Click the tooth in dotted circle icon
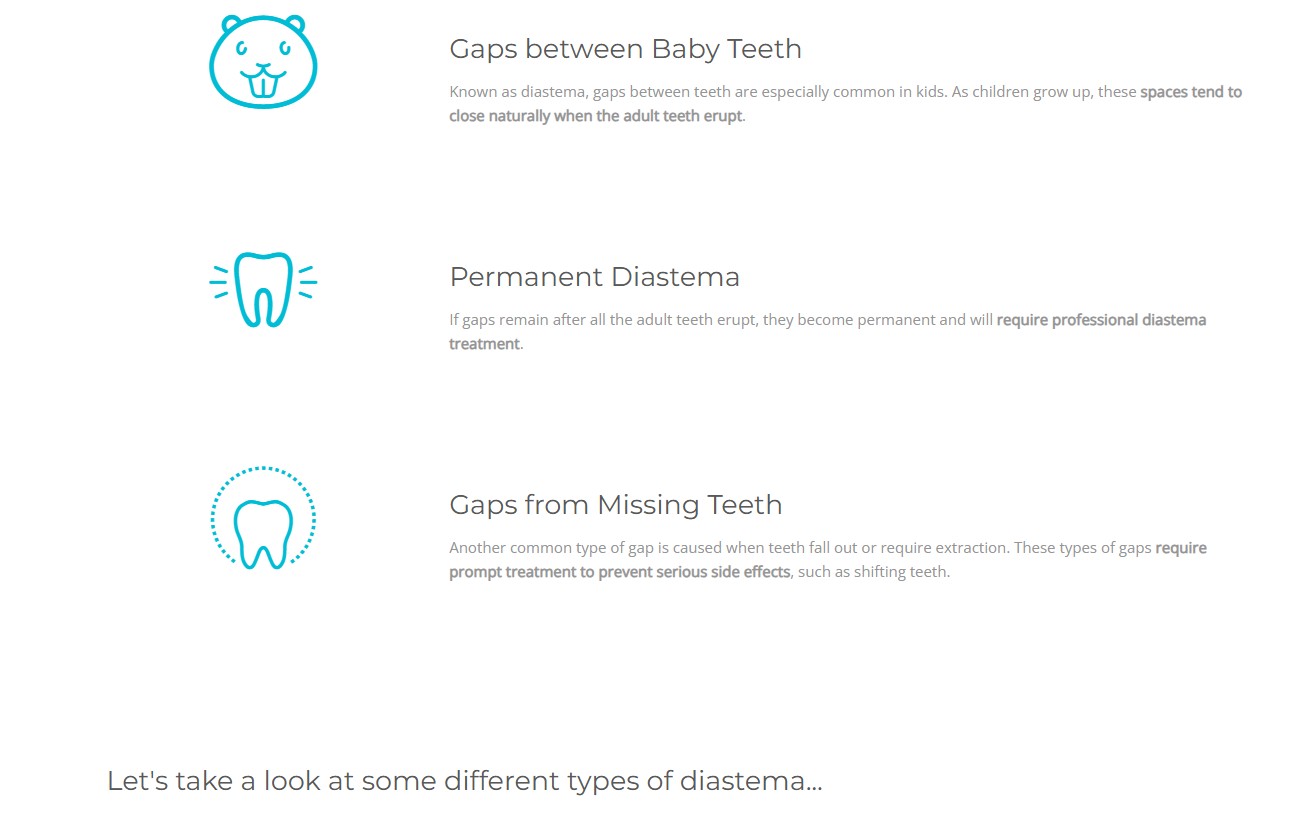1289x822 pixels. [x=263, y=518]
